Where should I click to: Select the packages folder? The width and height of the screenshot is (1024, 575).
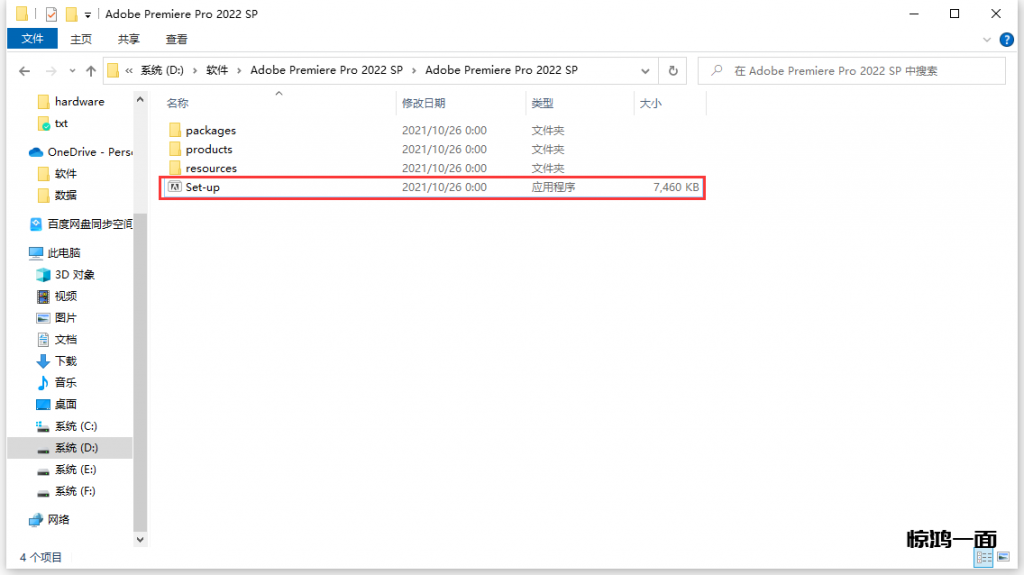tap(210, 130)
